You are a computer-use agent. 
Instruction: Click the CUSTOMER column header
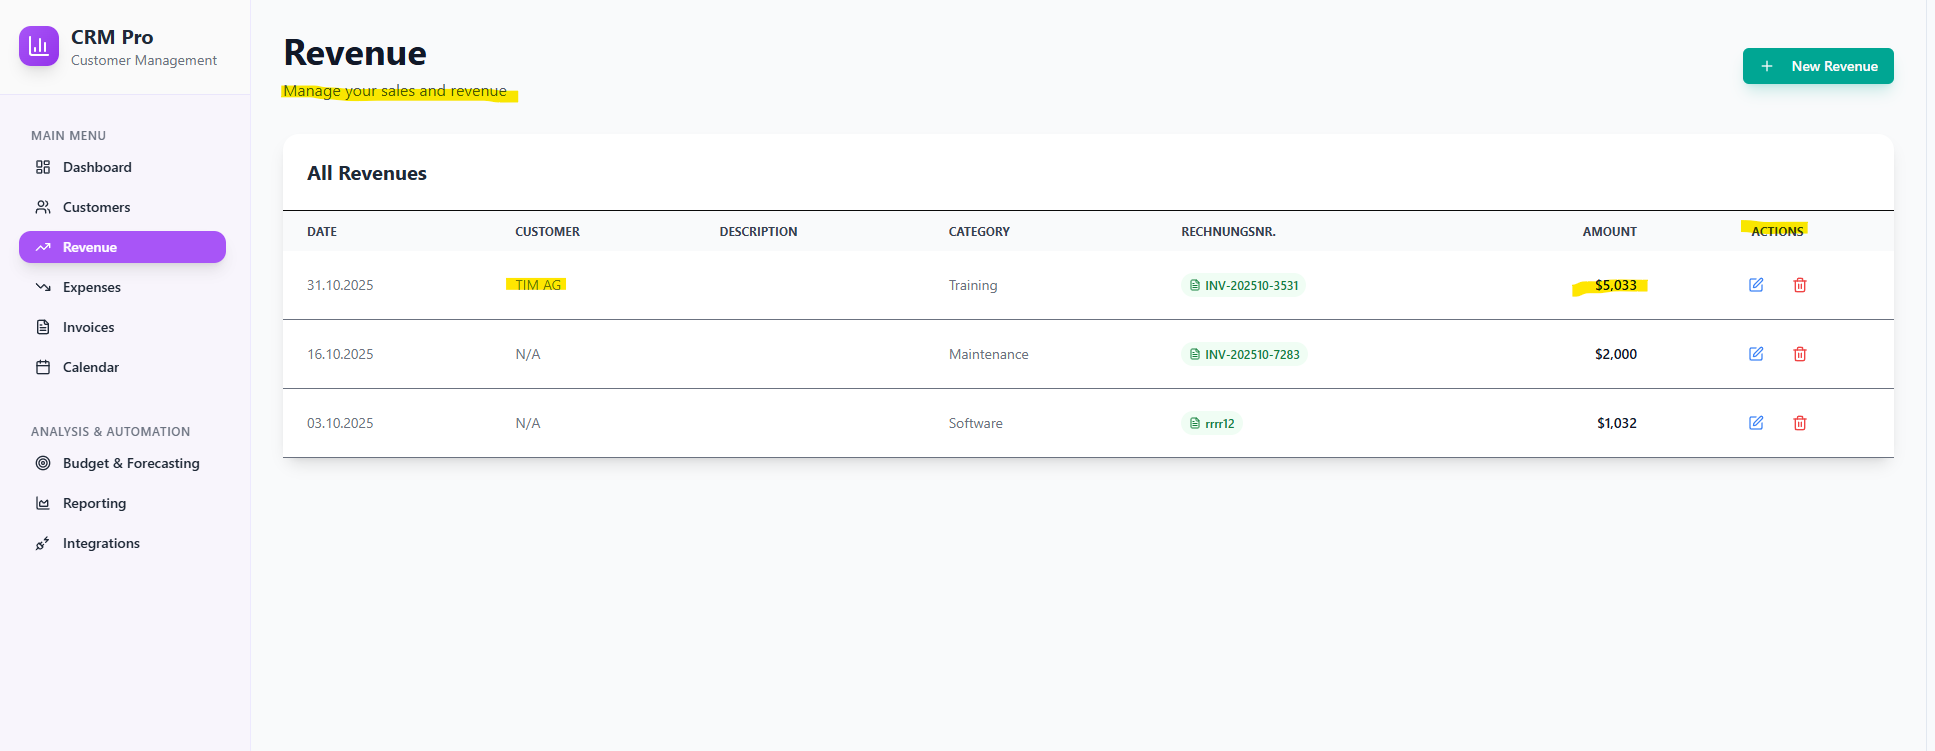547,231
